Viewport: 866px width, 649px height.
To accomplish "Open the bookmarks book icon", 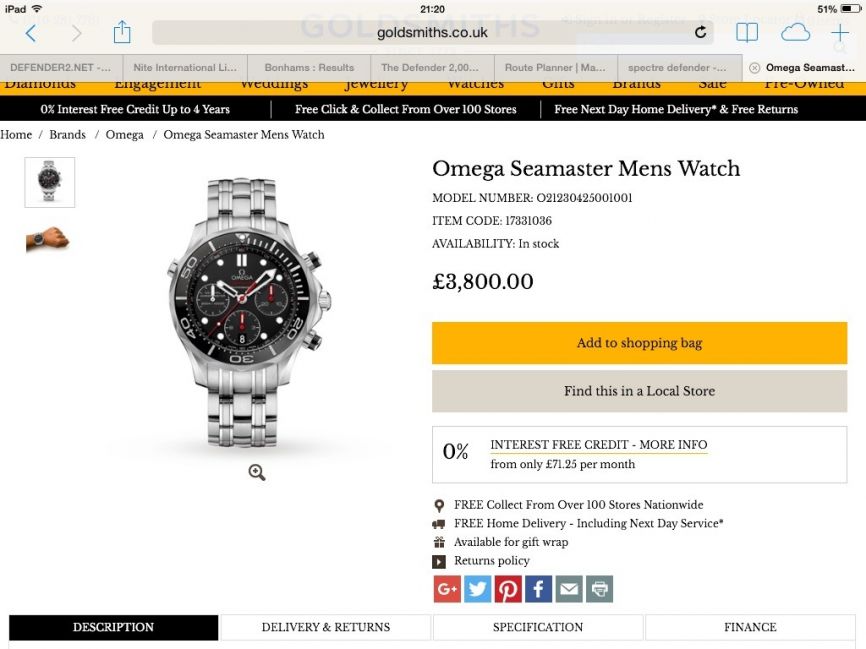I will (747, 33).
